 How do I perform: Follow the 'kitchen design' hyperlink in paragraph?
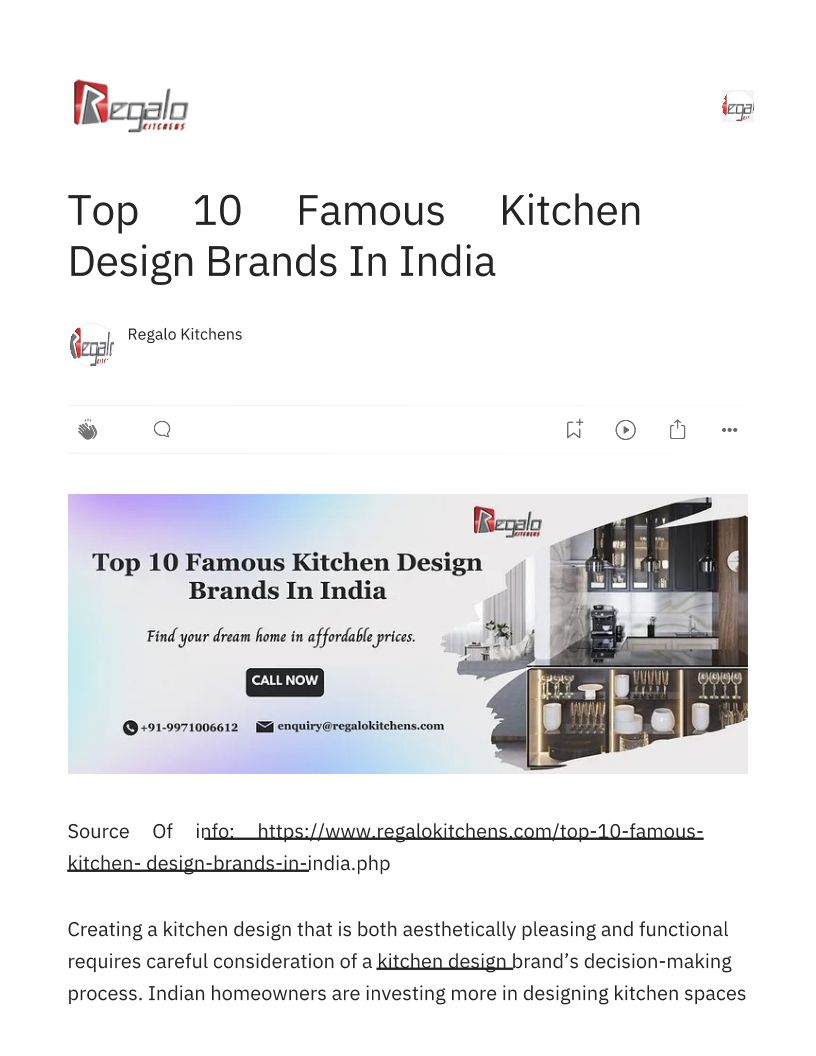tap(444, 961)
